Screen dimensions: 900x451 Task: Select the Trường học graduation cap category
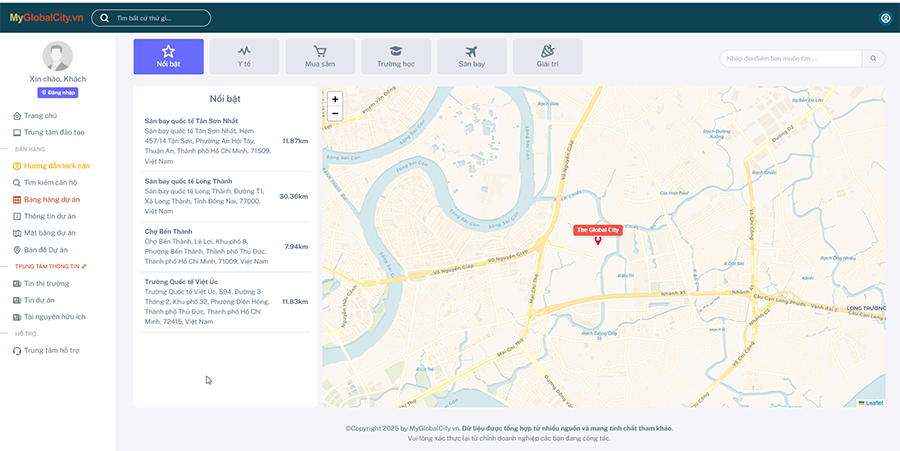(x=396, y=56)
